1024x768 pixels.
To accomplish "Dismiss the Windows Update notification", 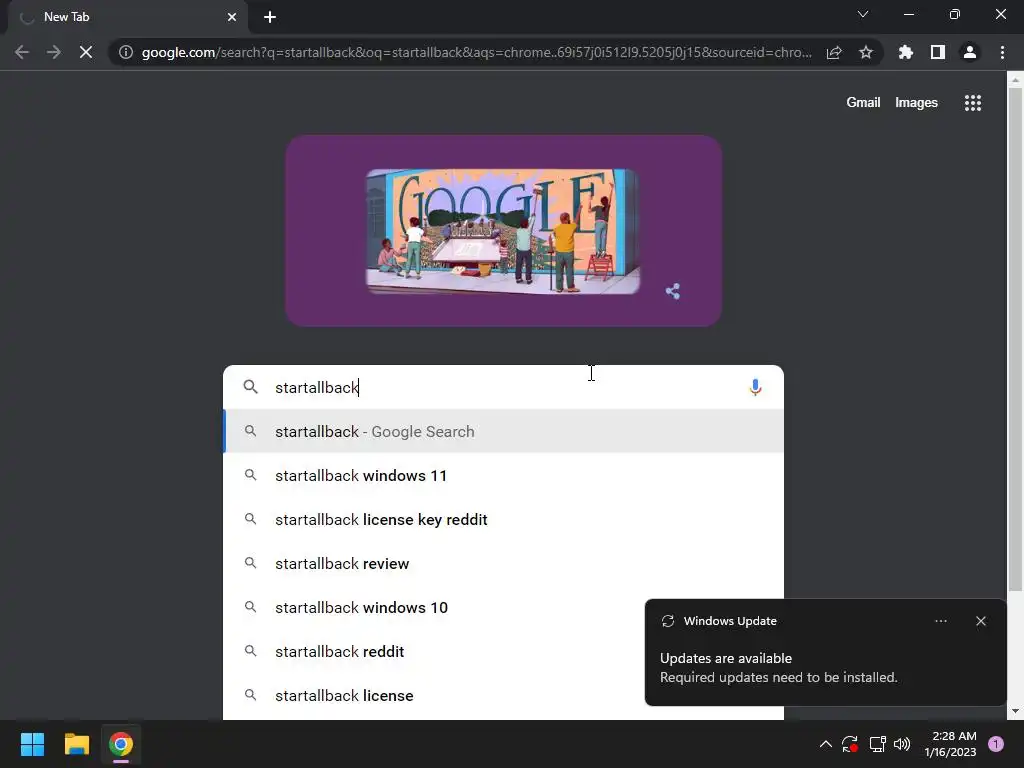I will tap(981, 621).
